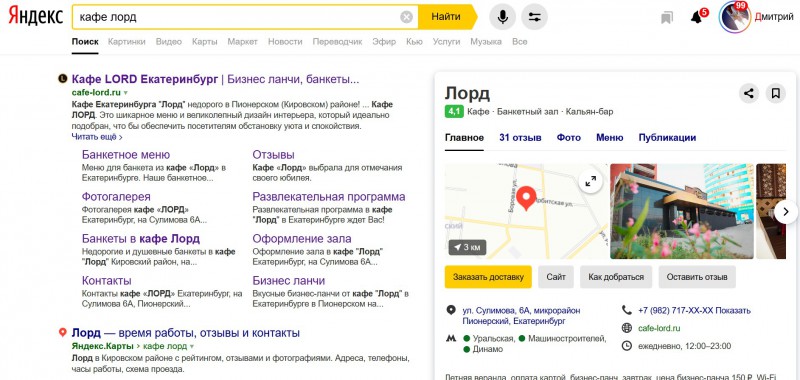
Task: Open the Меню tab in Лорд card
Action: tap(610, 138)
